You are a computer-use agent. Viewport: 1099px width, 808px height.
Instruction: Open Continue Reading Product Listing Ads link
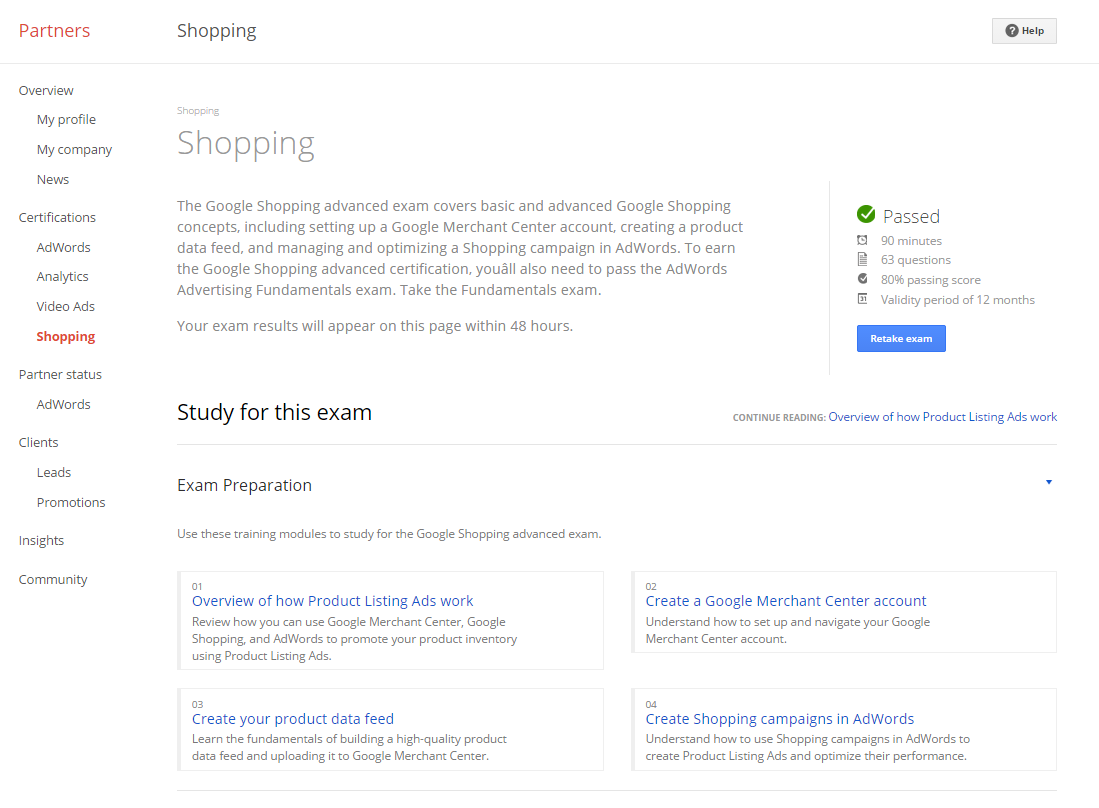pos(943,417)
